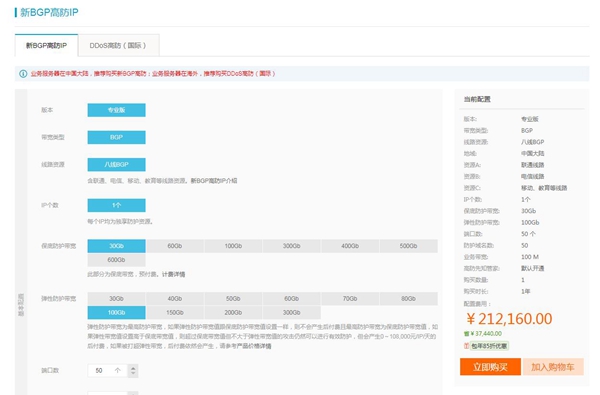Select 80Gb elastic protection bandwidth
This screenshot has width=600, height=395.
(x=409, y=299)
